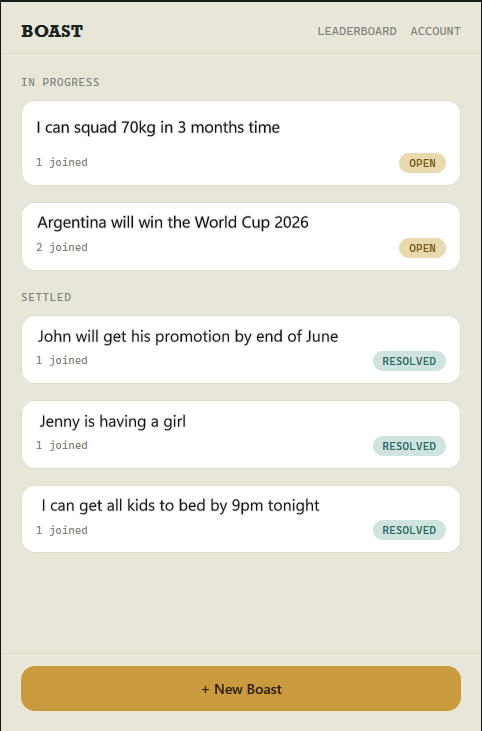Click RESOLVED badge on John's promotion boast
Screen dimensions: 482x731
409,361
